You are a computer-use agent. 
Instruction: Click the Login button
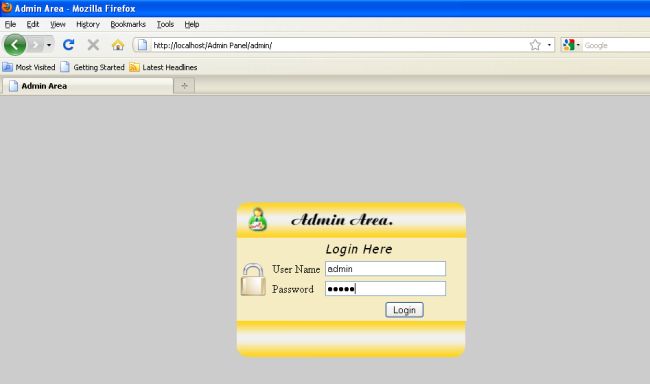point(404,310)
